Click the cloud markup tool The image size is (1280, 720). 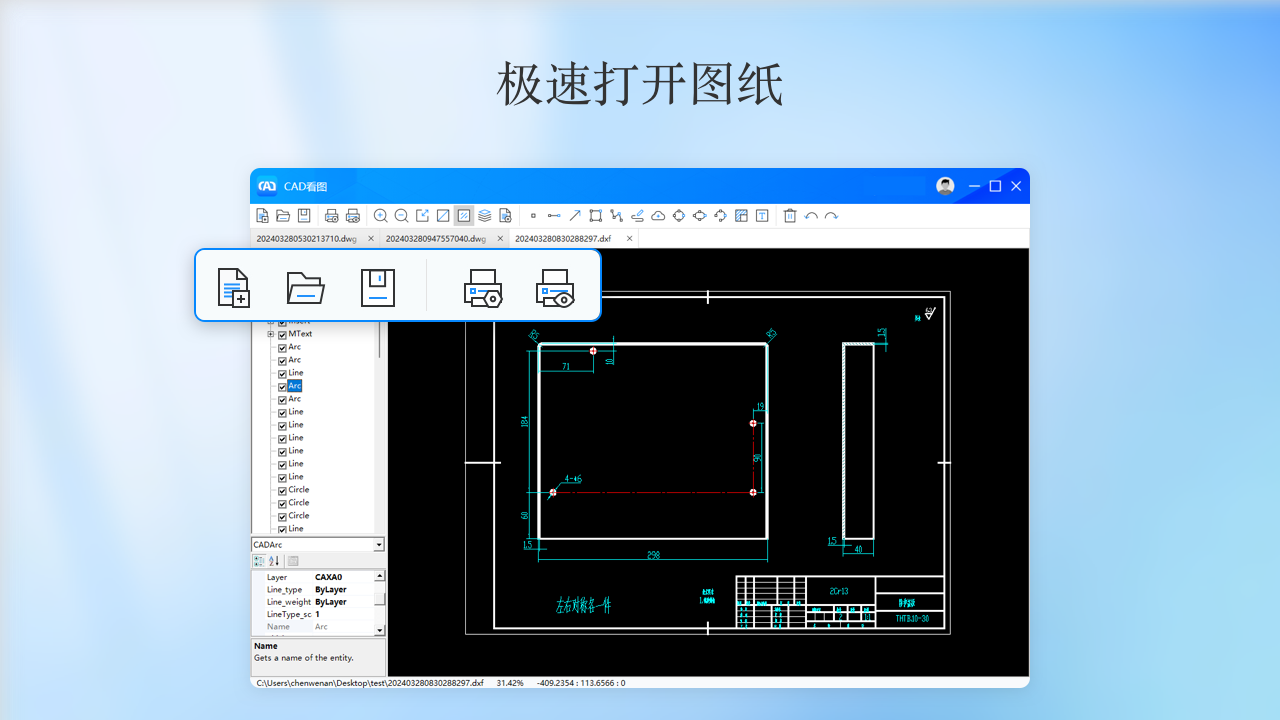(x=658, y=215)
